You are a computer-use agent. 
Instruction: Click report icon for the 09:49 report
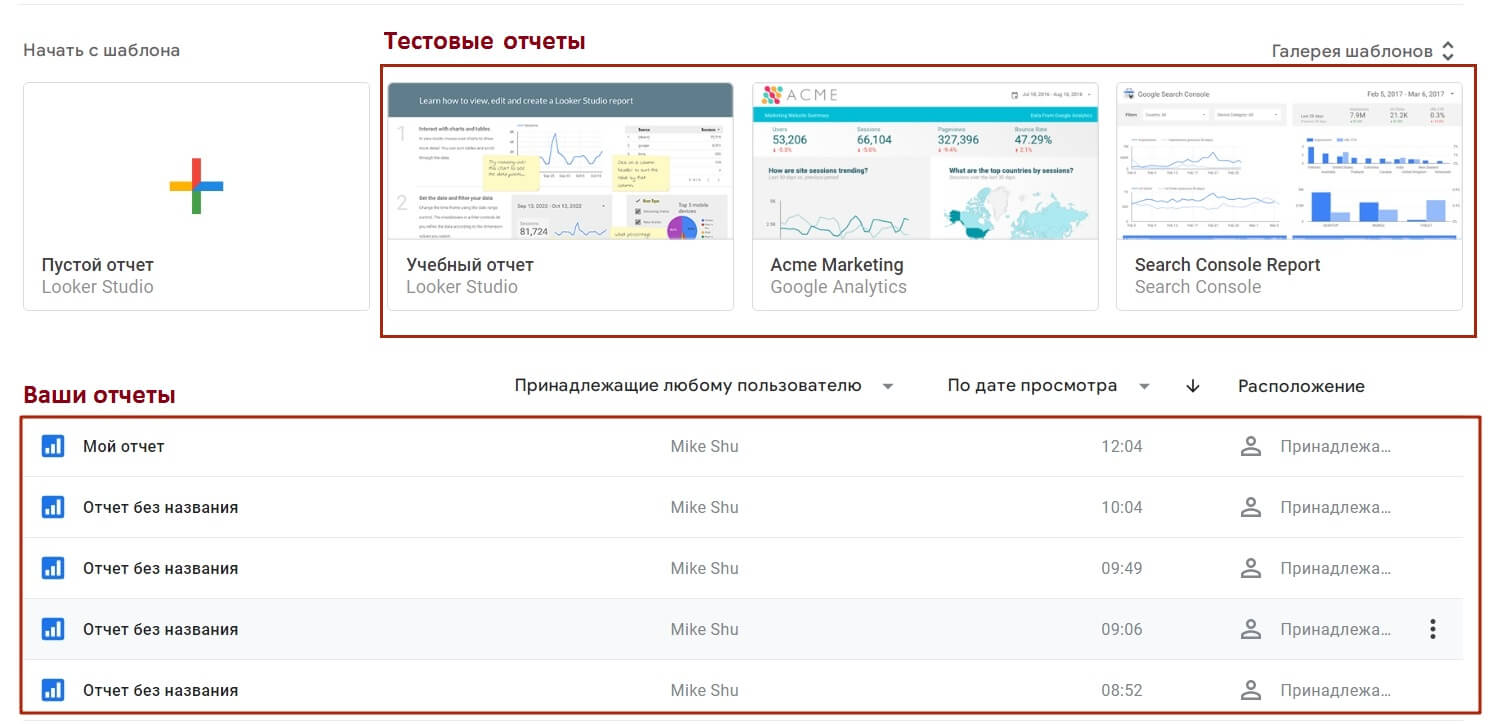click(53, 568)
